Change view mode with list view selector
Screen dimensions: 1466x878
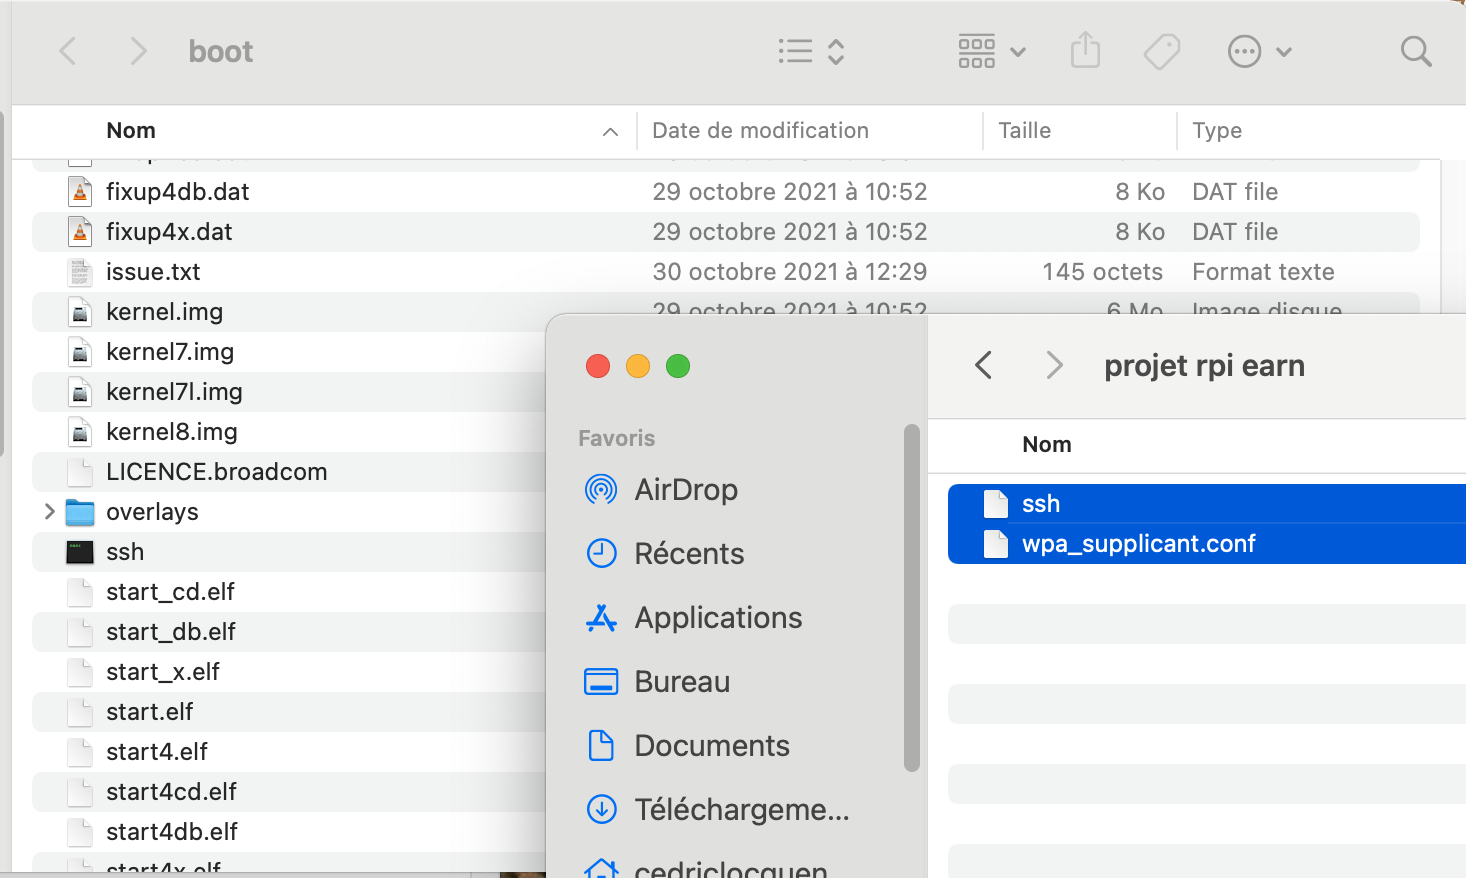[811, 51]
